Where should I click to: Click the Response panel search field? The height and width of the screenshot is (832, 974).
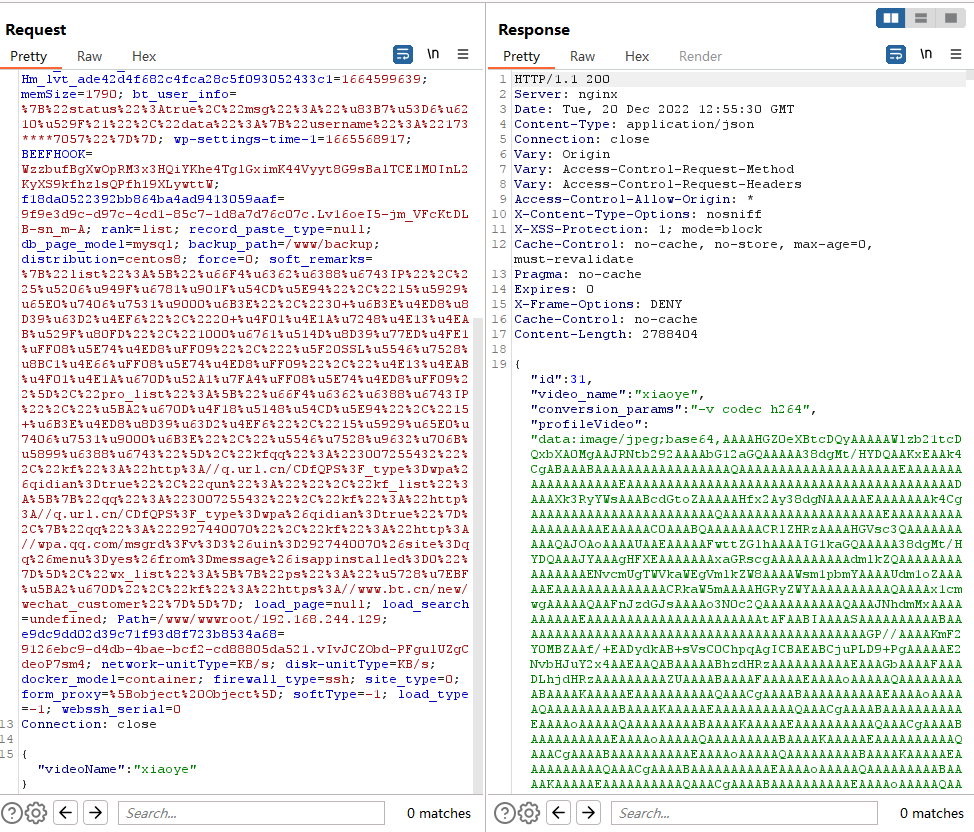pyautogui.click(x=743, y=813)
